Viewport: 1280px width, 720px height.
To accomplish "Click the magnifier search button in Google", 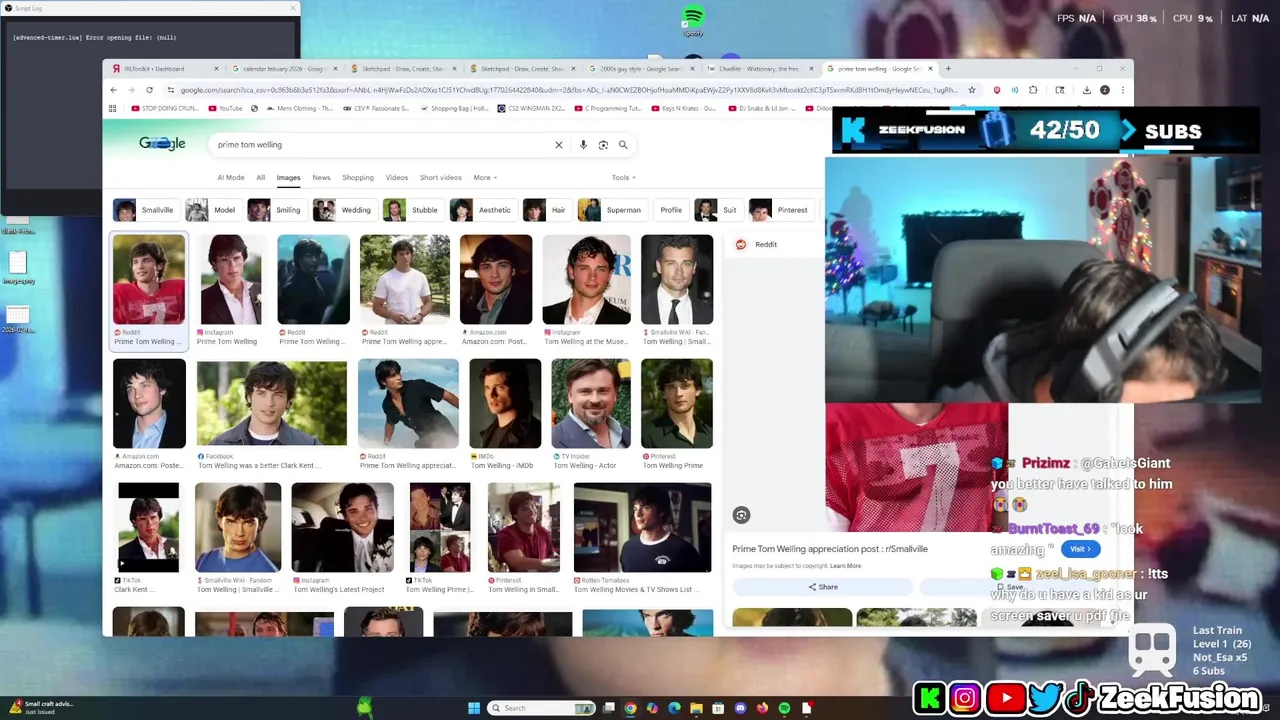I will pyautogui.click(x=623, y=145).
